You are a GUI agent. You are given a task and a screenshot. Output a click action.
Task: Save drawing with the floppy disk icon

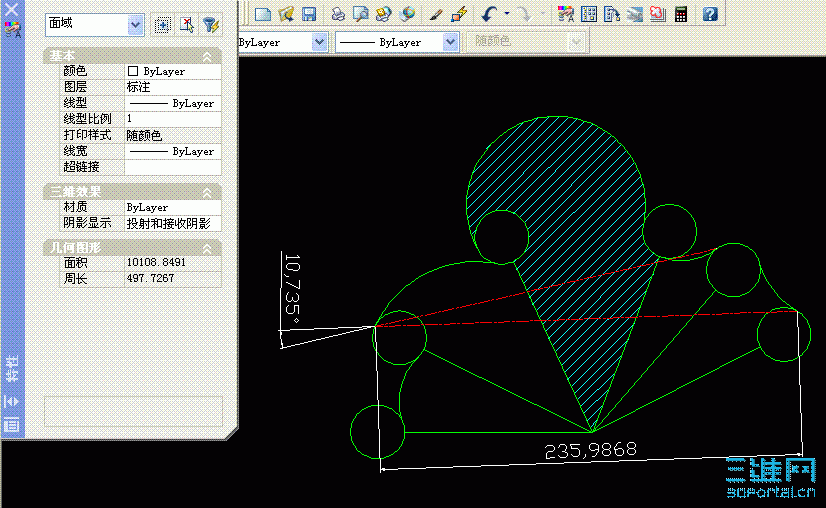(x=309, y=14)
